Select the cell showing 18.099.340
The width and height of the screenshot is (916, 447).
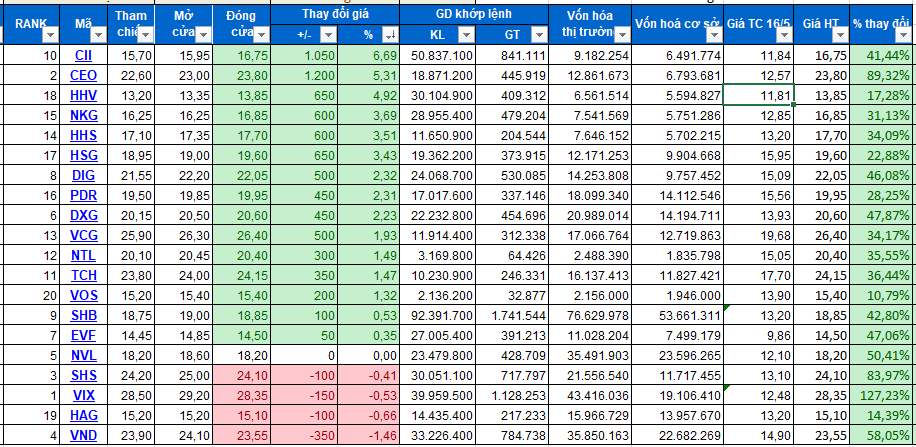tap(590, 195)
